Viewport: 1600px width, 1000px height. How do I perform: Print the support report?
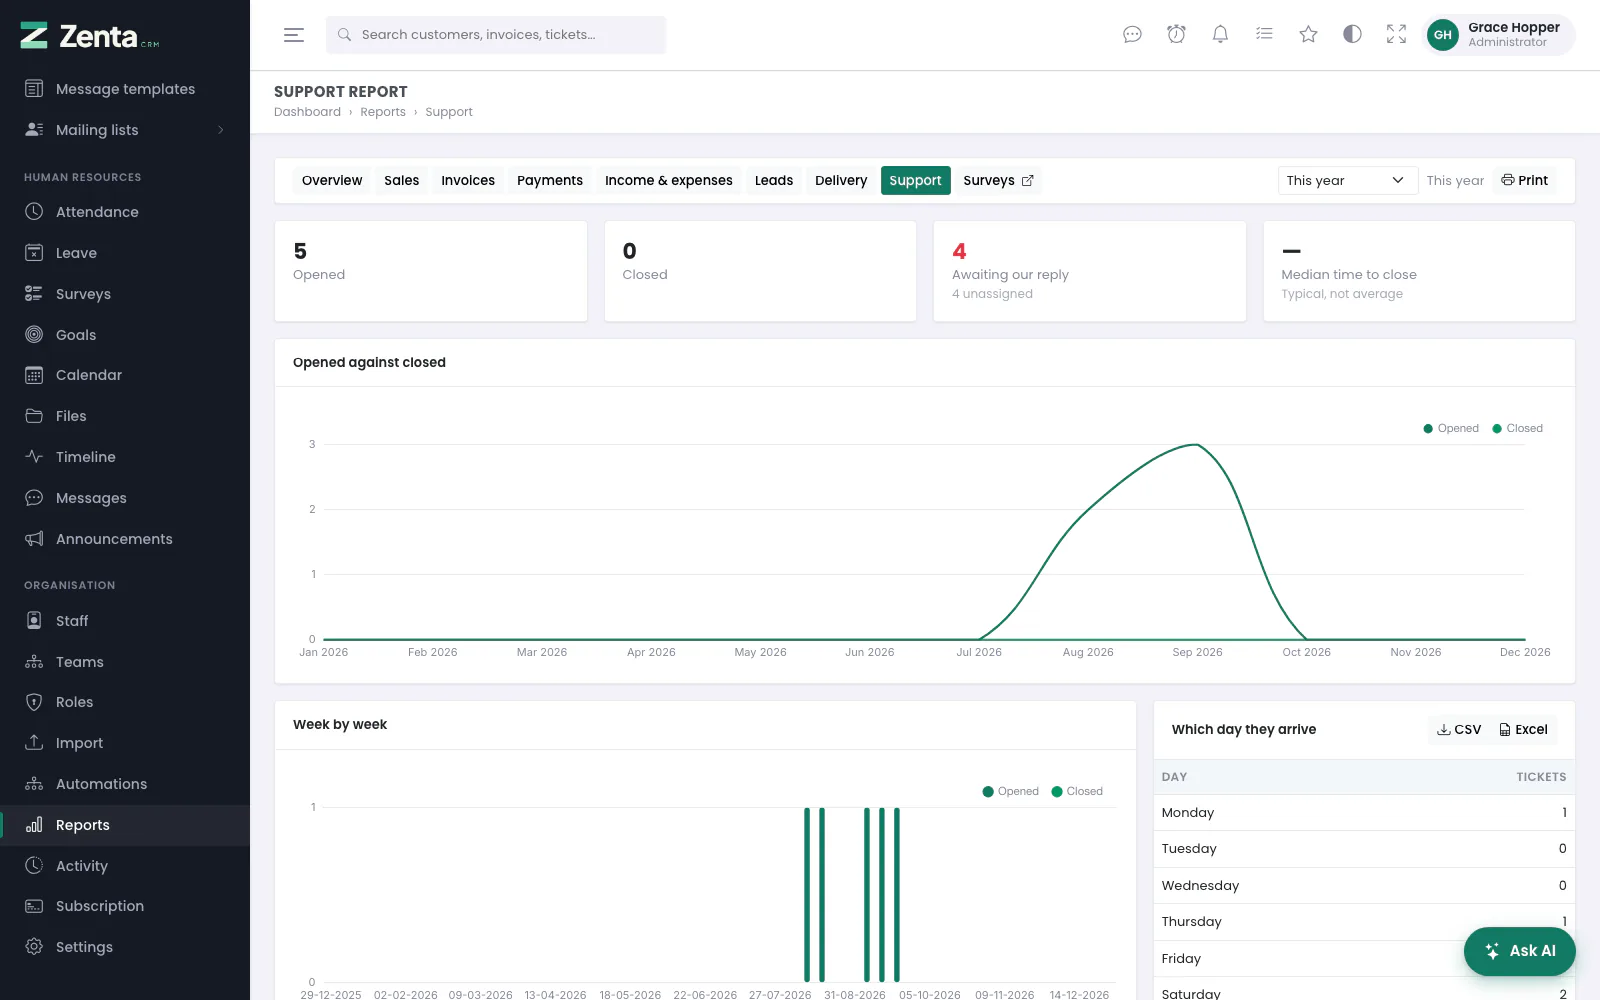pos(1525,181)
